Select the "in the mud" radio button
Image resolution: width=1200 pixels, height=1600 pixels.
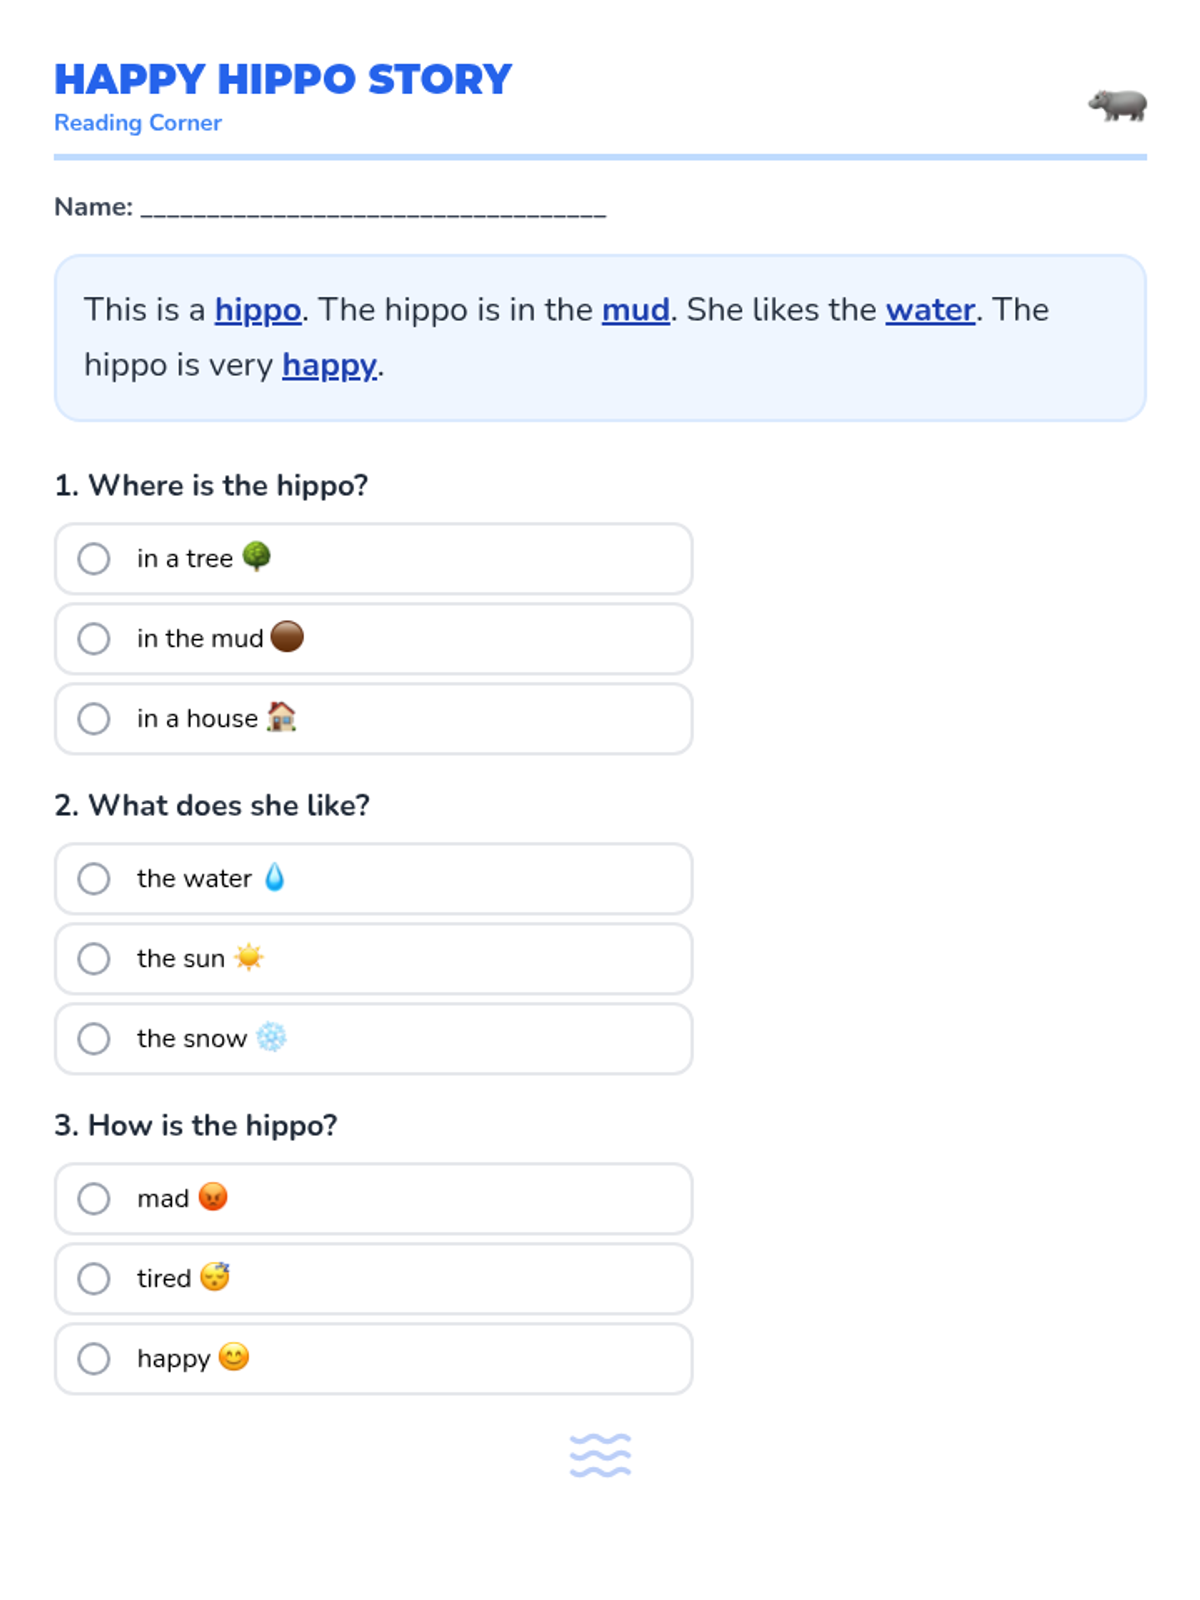point(94,638)
